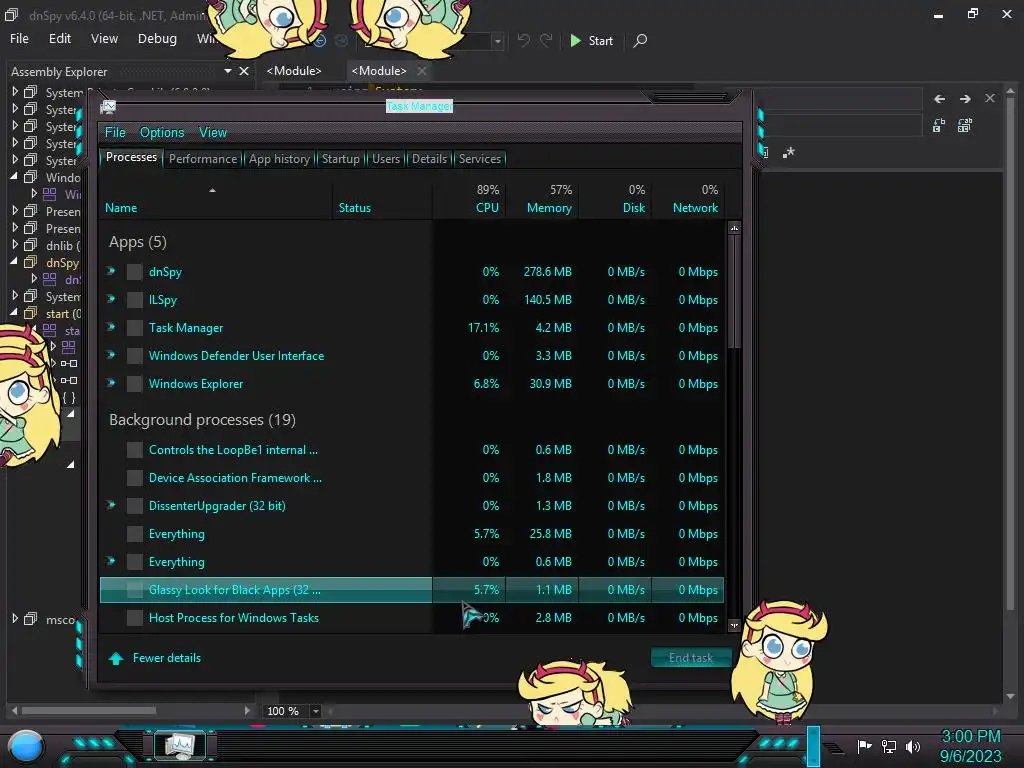
Task: Click the Fewer details link
Action: 167,658
